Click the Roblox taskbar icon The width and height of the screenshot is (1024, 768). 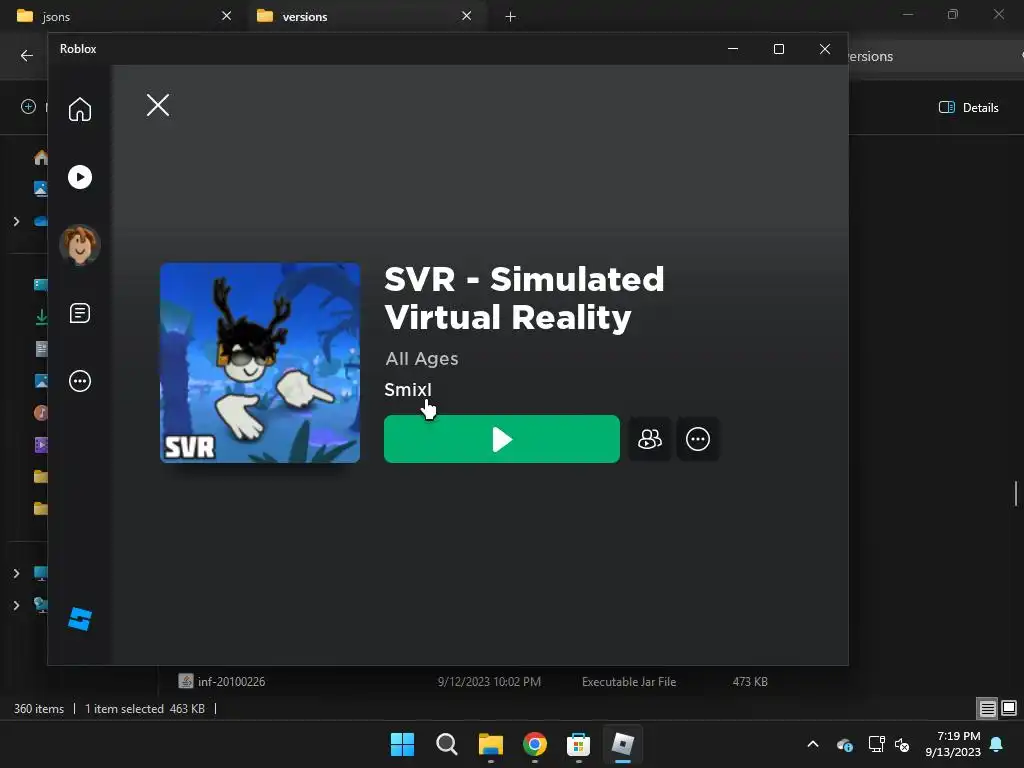622,744
